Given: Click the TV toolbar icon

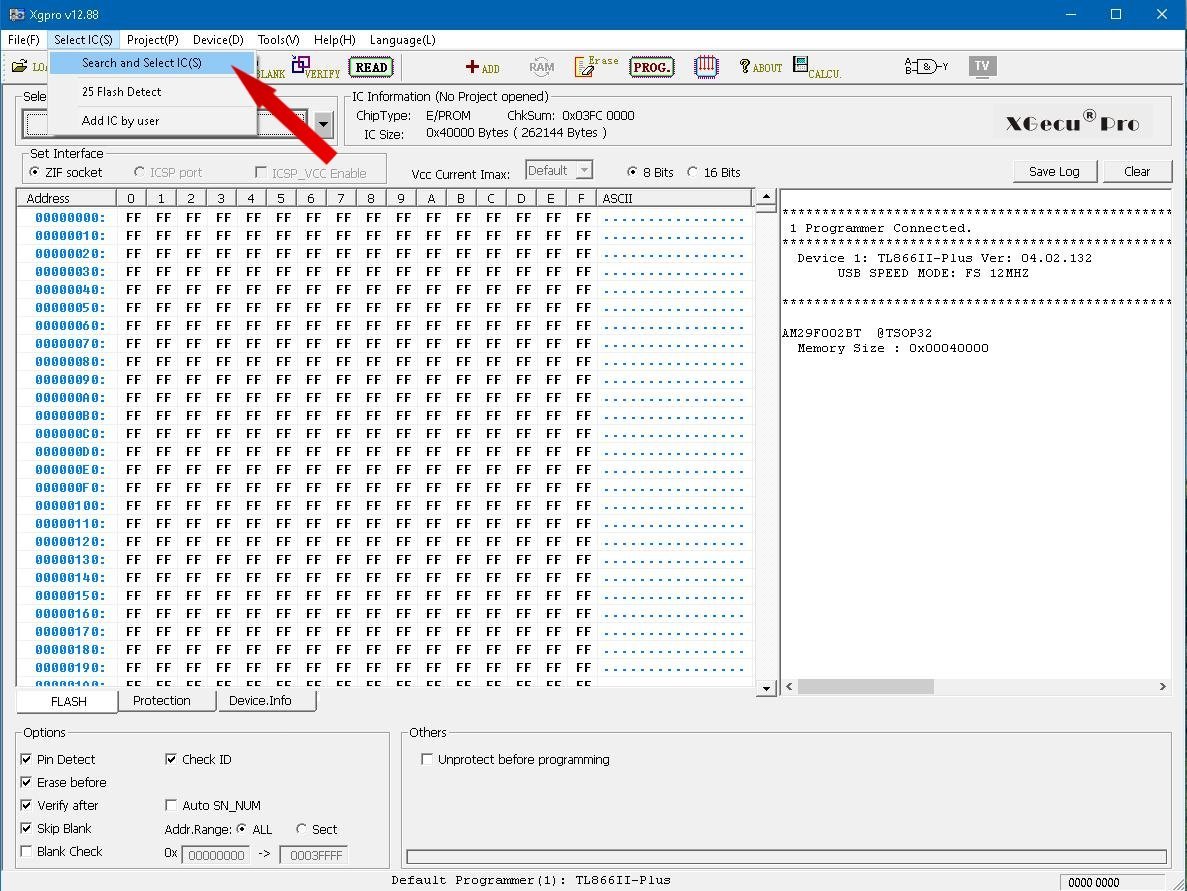Looking at the screenshot, I should coord(982,67).
